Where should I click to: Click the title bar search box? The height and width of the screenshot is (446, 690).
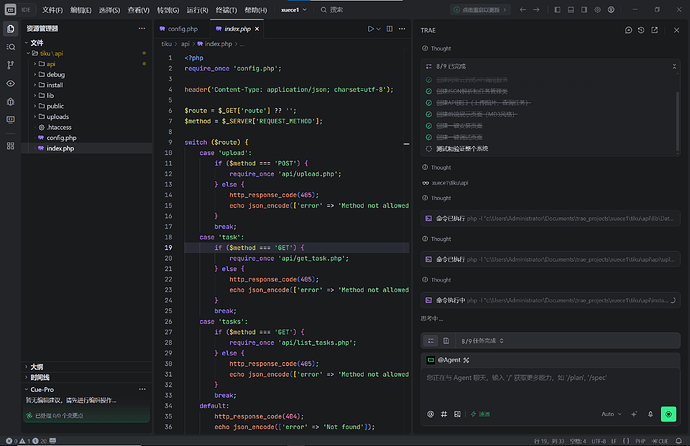point(332,10)
